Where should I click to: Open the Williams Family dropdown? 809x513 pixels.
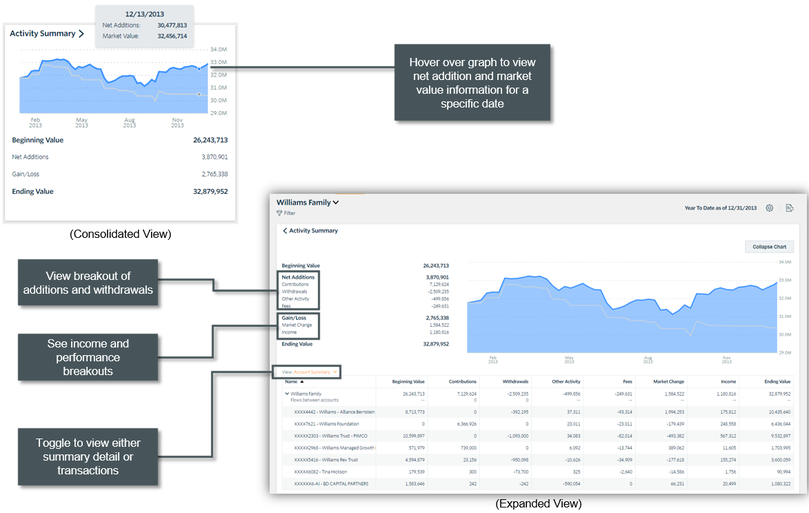[x=335, y=203]
